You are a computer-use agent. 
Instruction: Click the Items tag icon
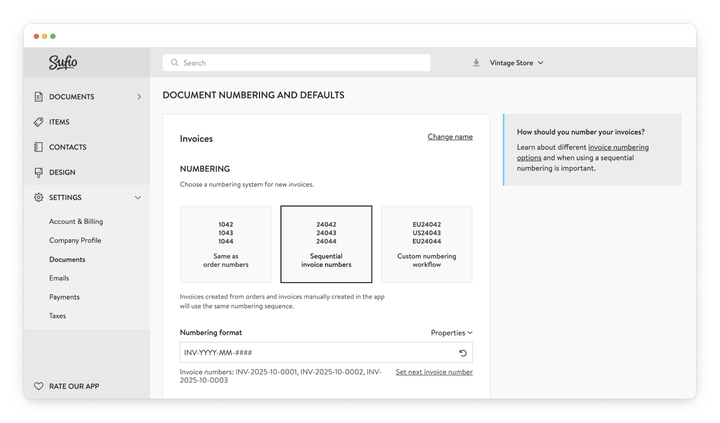pos(39,122)
